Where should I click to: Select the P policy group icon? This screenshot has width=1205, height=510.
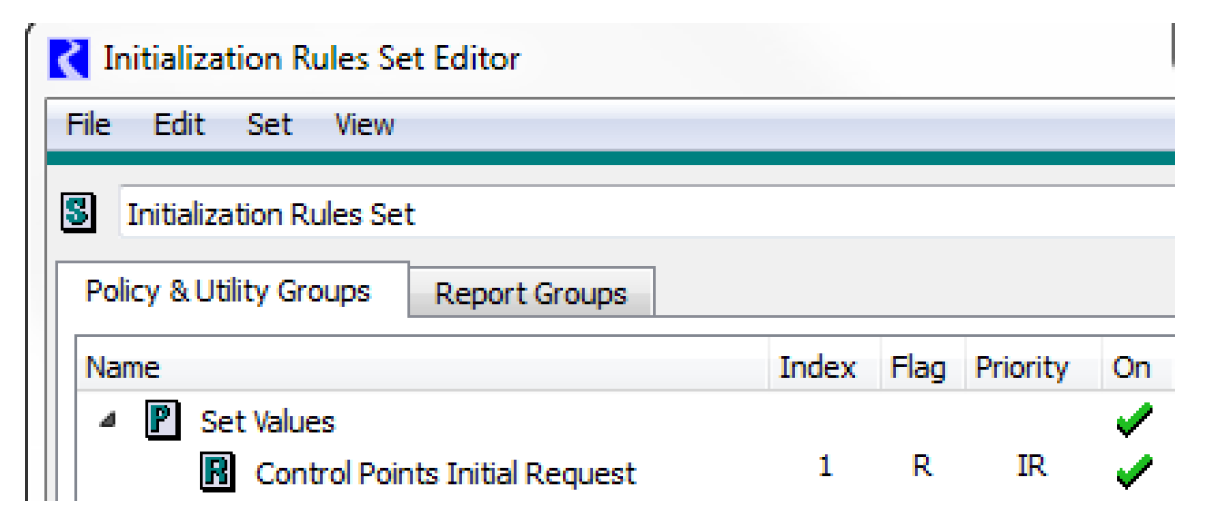(162, 421)
